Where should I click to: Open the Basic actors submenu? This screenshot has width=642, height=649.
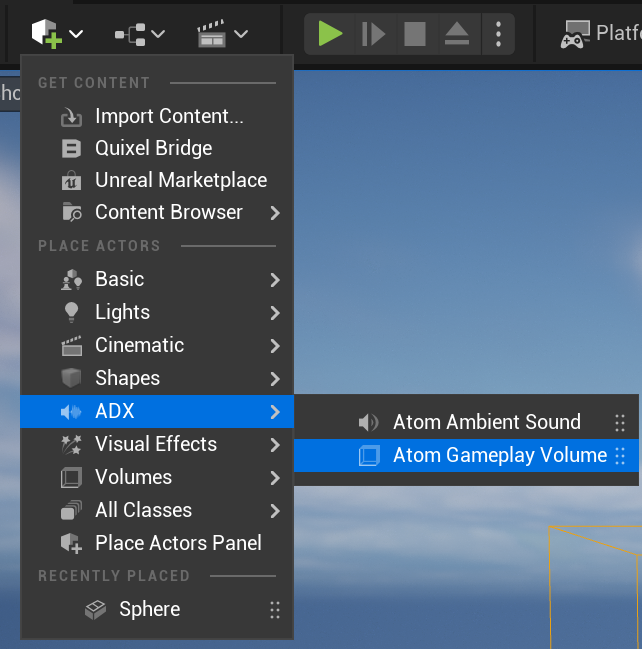(157, 279)
